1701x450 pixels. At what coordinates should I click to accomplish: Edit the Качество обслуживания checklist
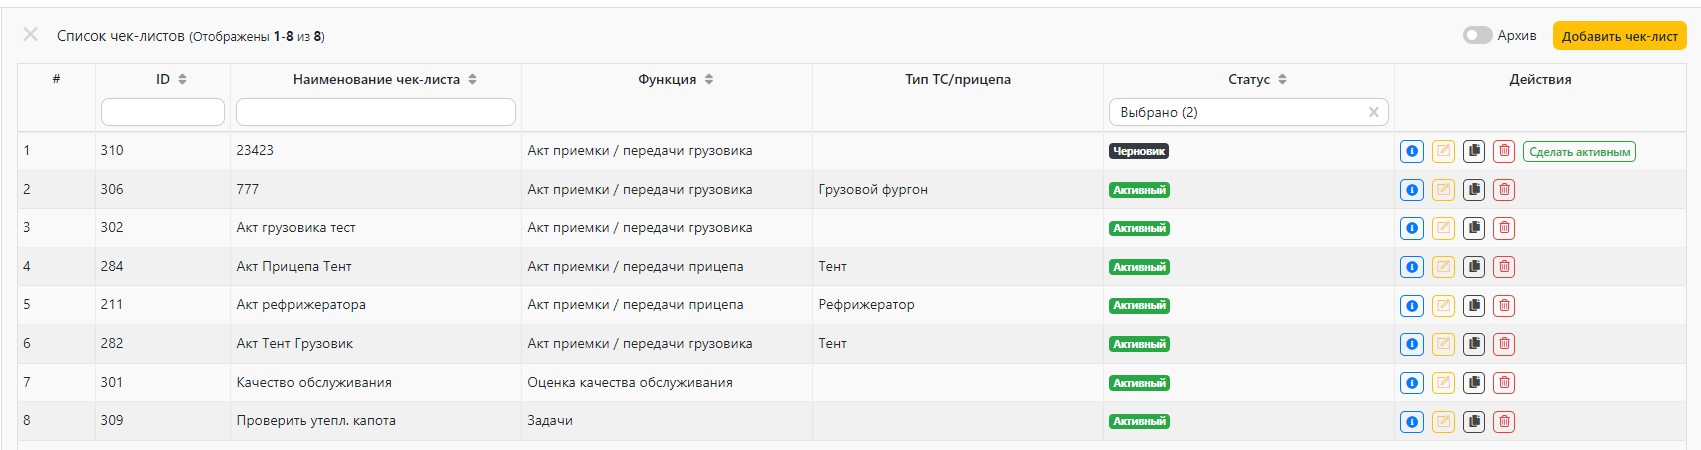[x=1442, y=382]
